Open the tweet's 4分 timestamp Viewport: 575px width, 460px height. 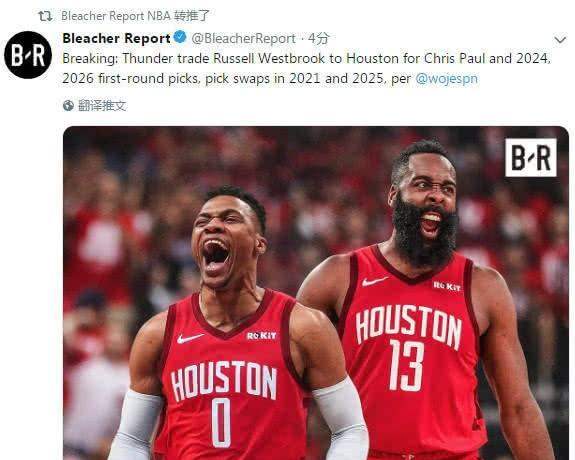point(318,38)
